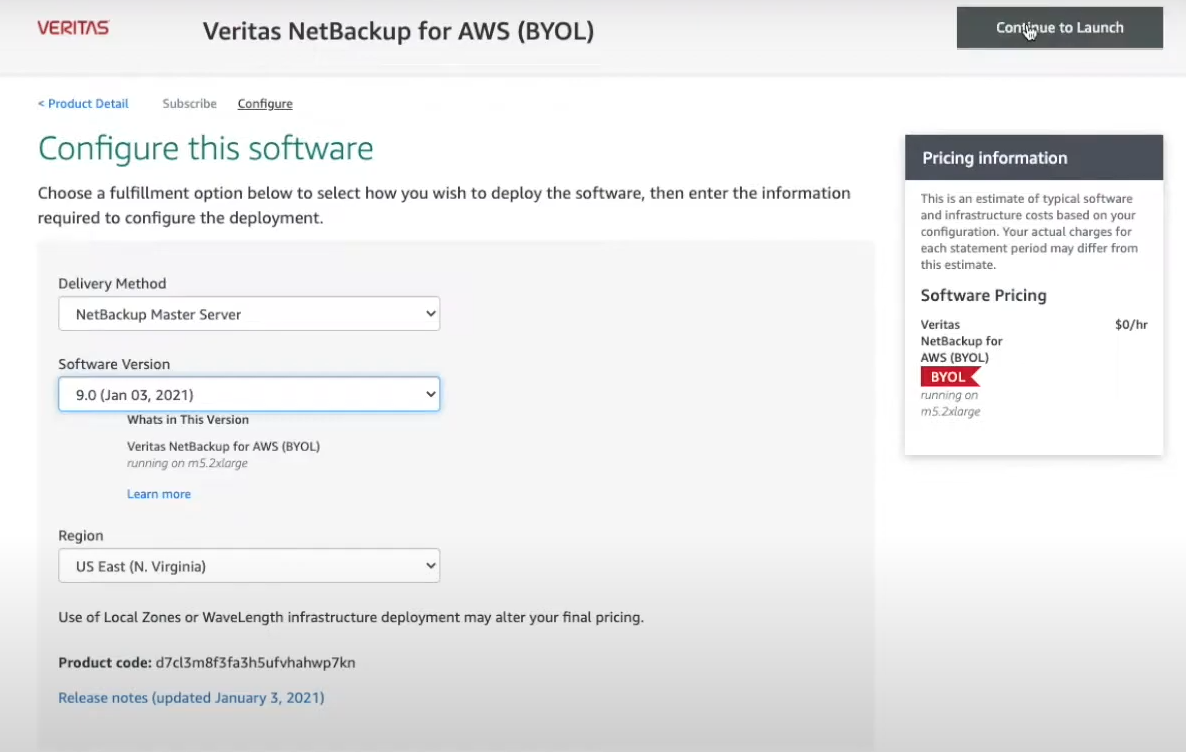Click the Continue to Launch button

tap(1059, 28)
